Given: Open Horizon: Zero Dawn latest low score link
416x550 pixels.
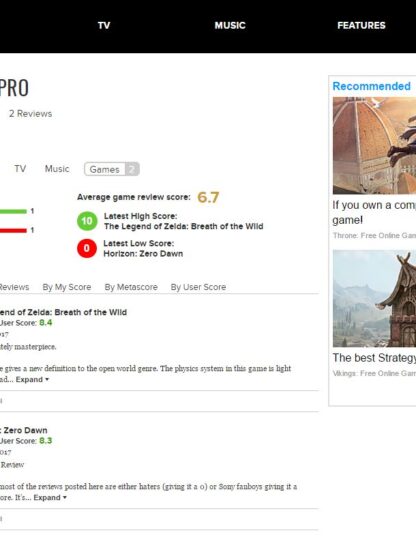Looking at the screenshot, I should (x=143, y=254).
